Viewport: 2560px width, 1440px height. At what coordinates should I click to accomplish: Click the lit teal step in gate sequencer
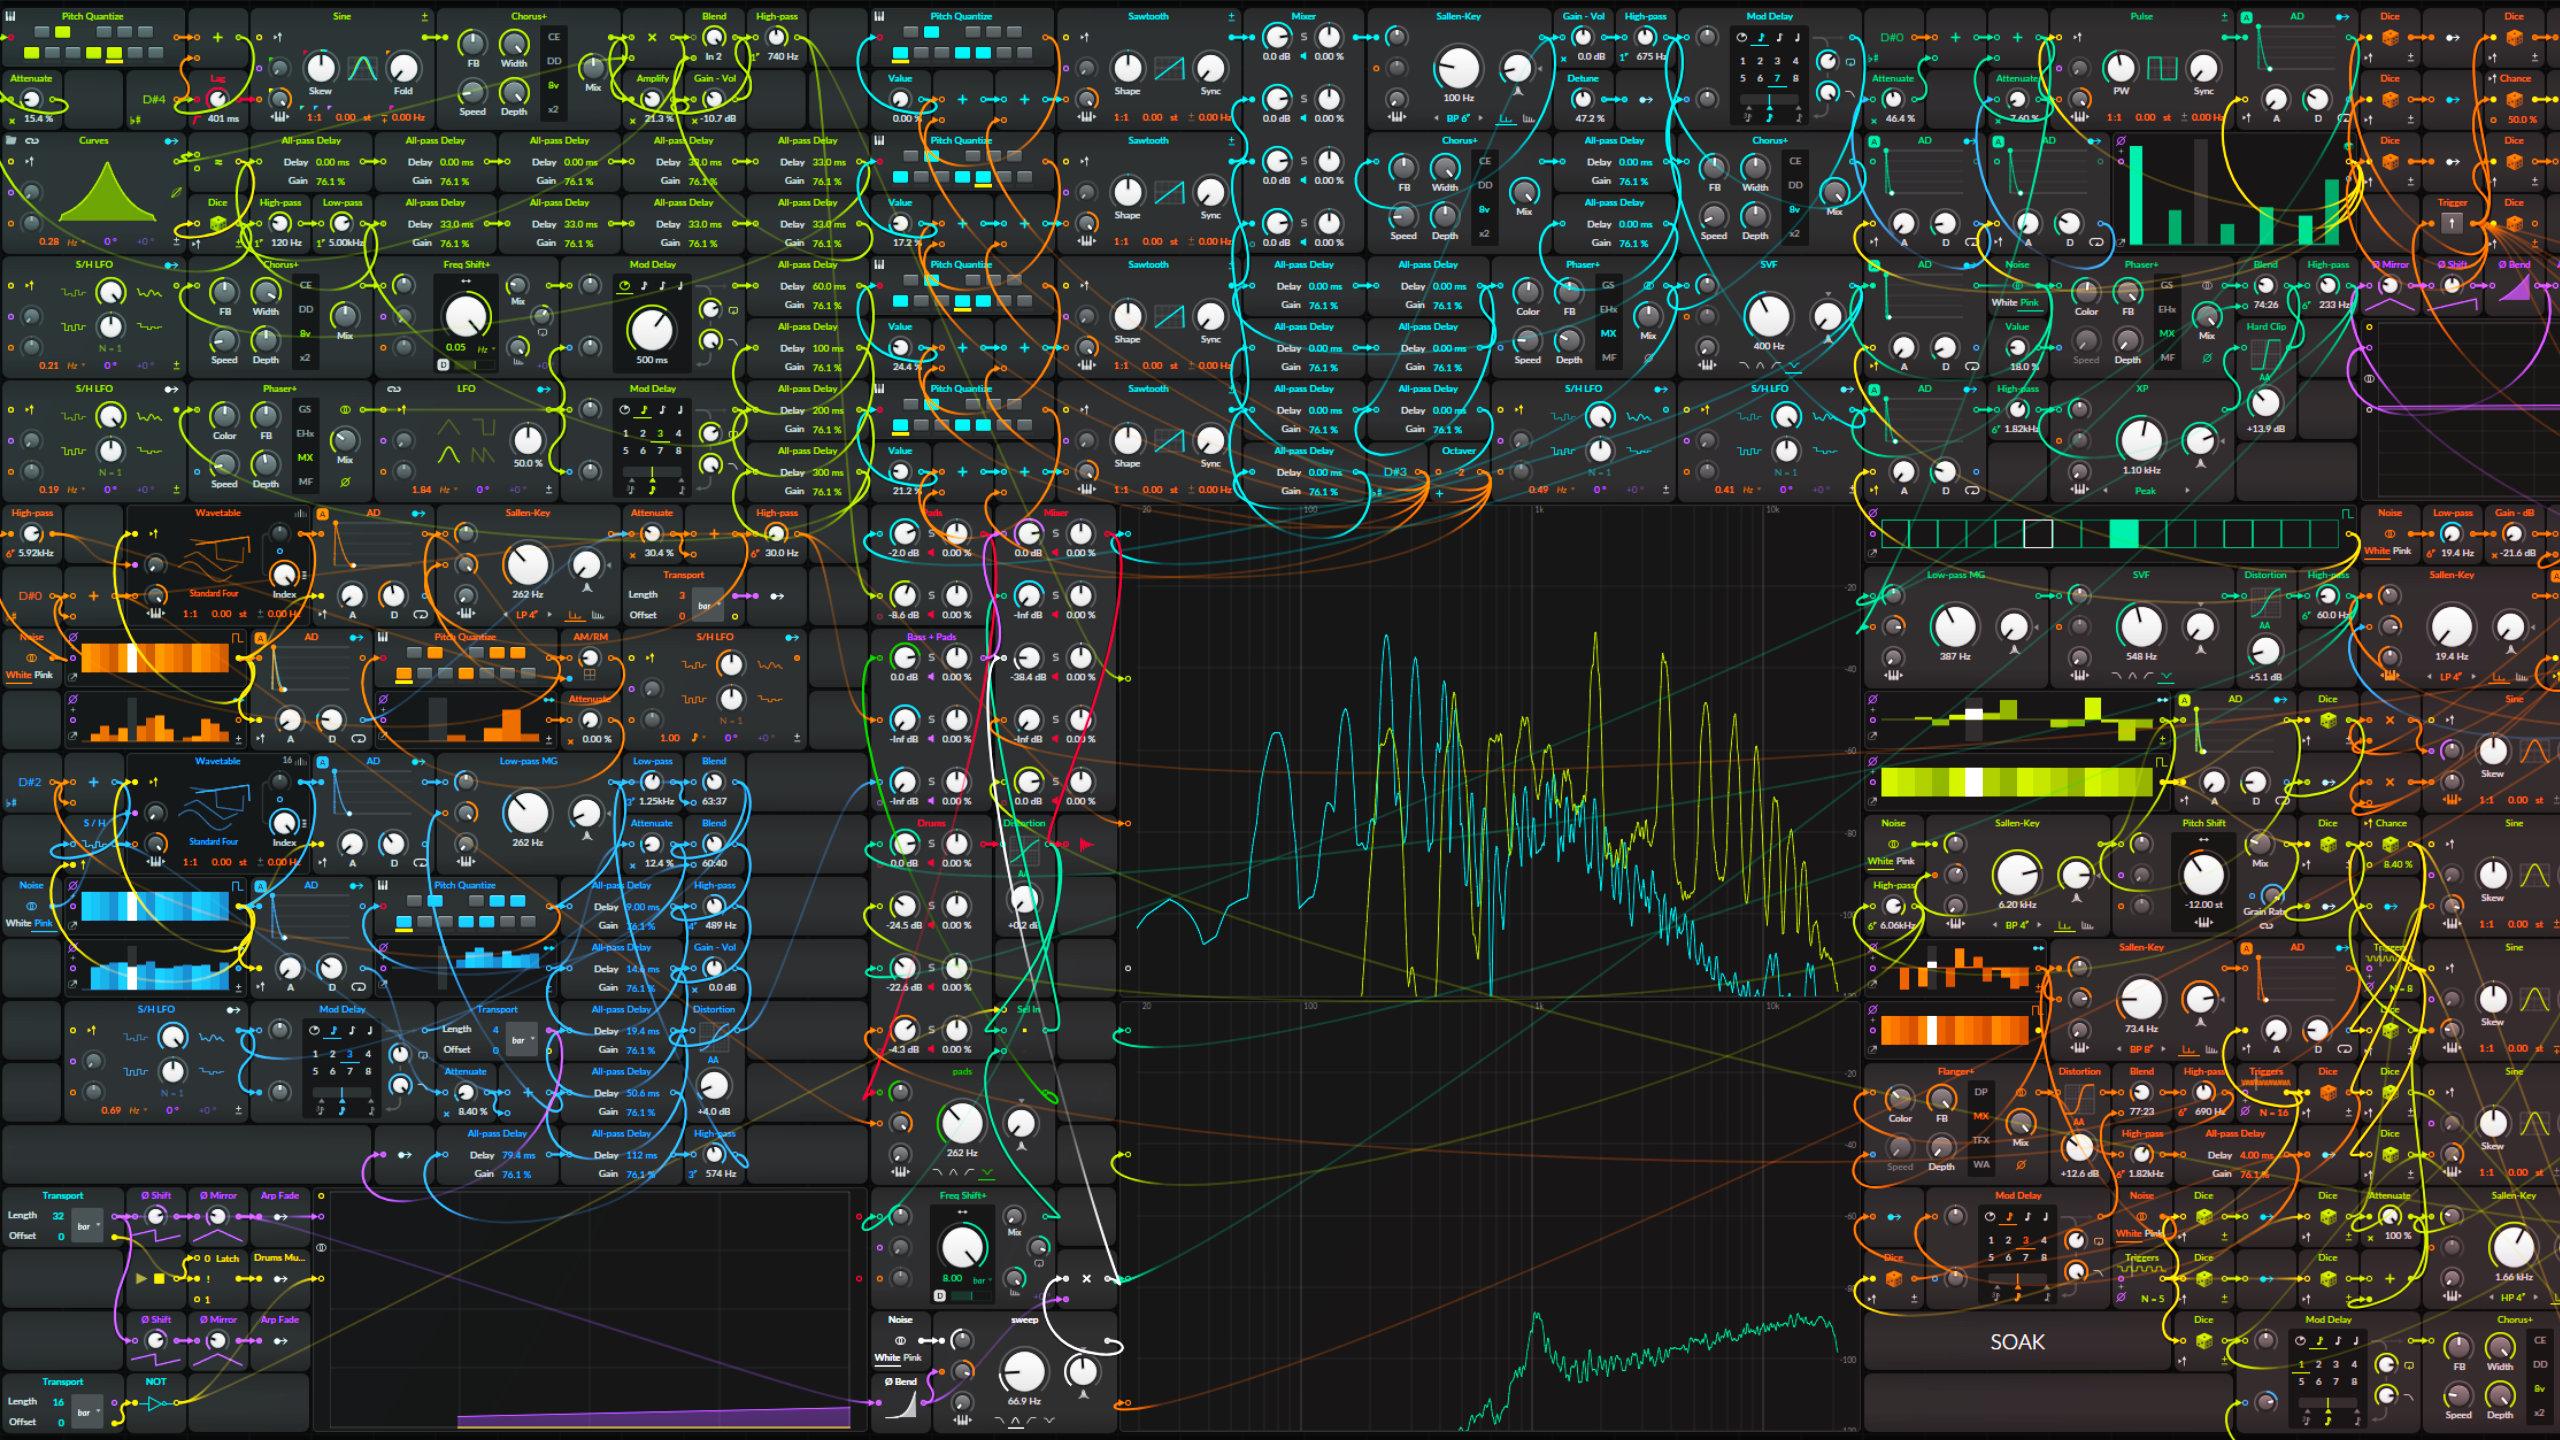(x=2123, y=533)
